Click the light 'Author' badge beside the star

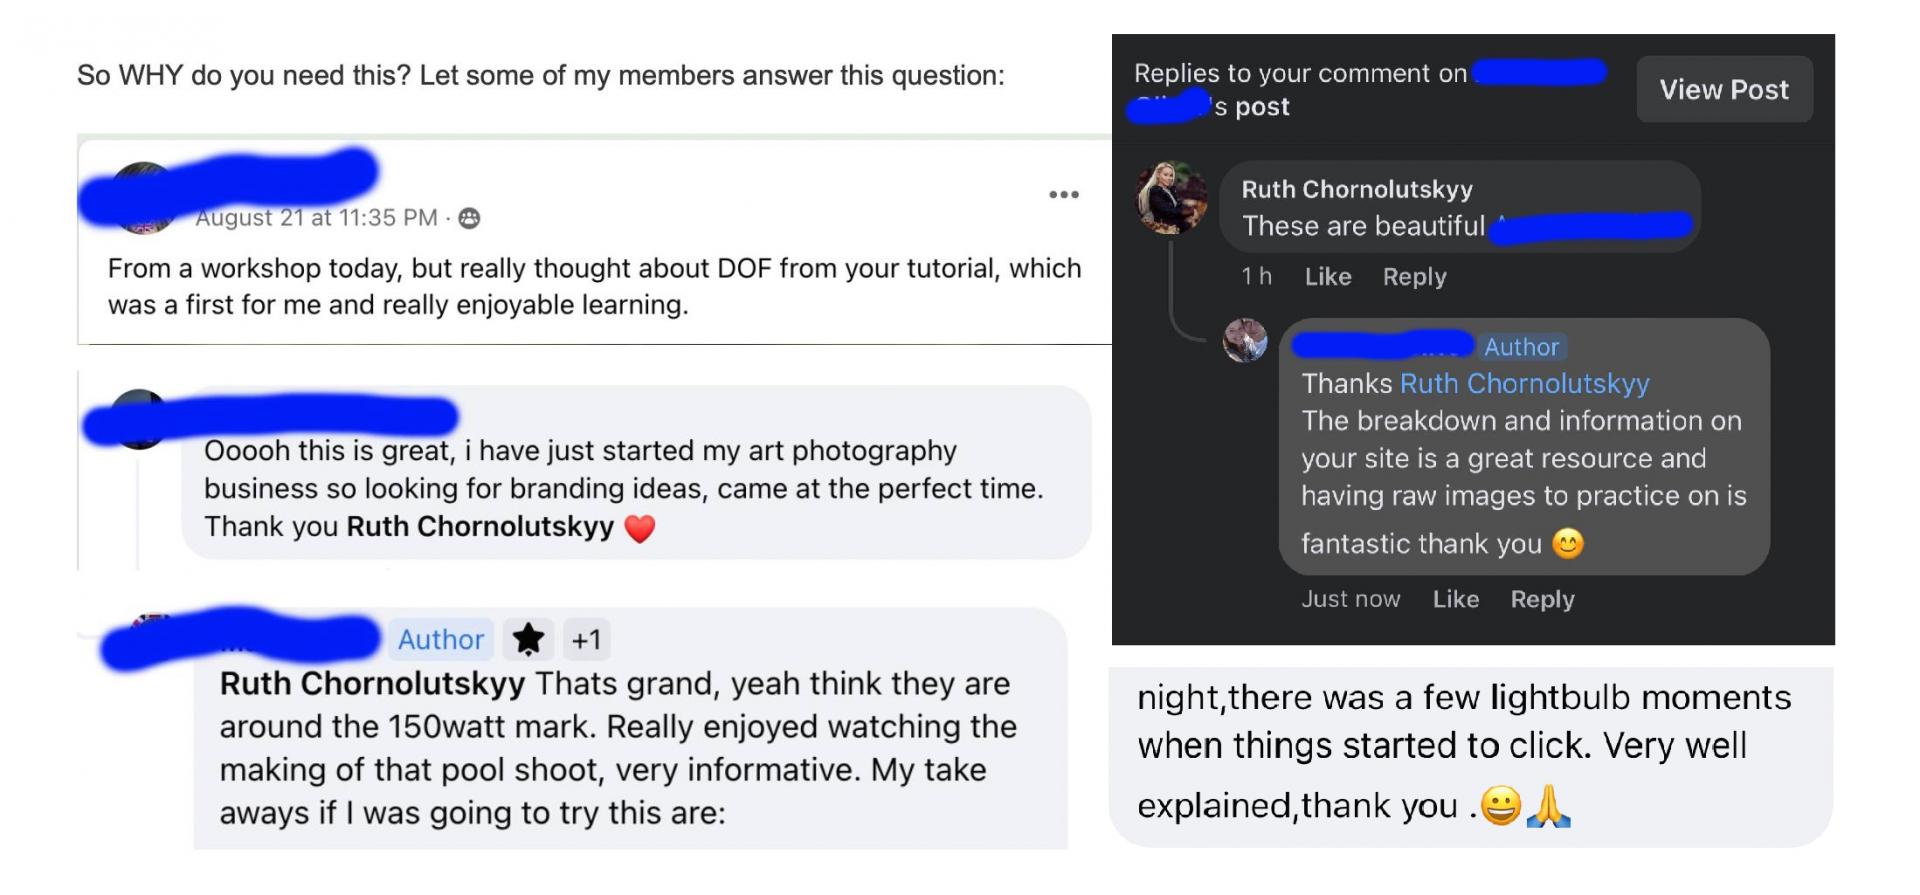click(440, 639)
